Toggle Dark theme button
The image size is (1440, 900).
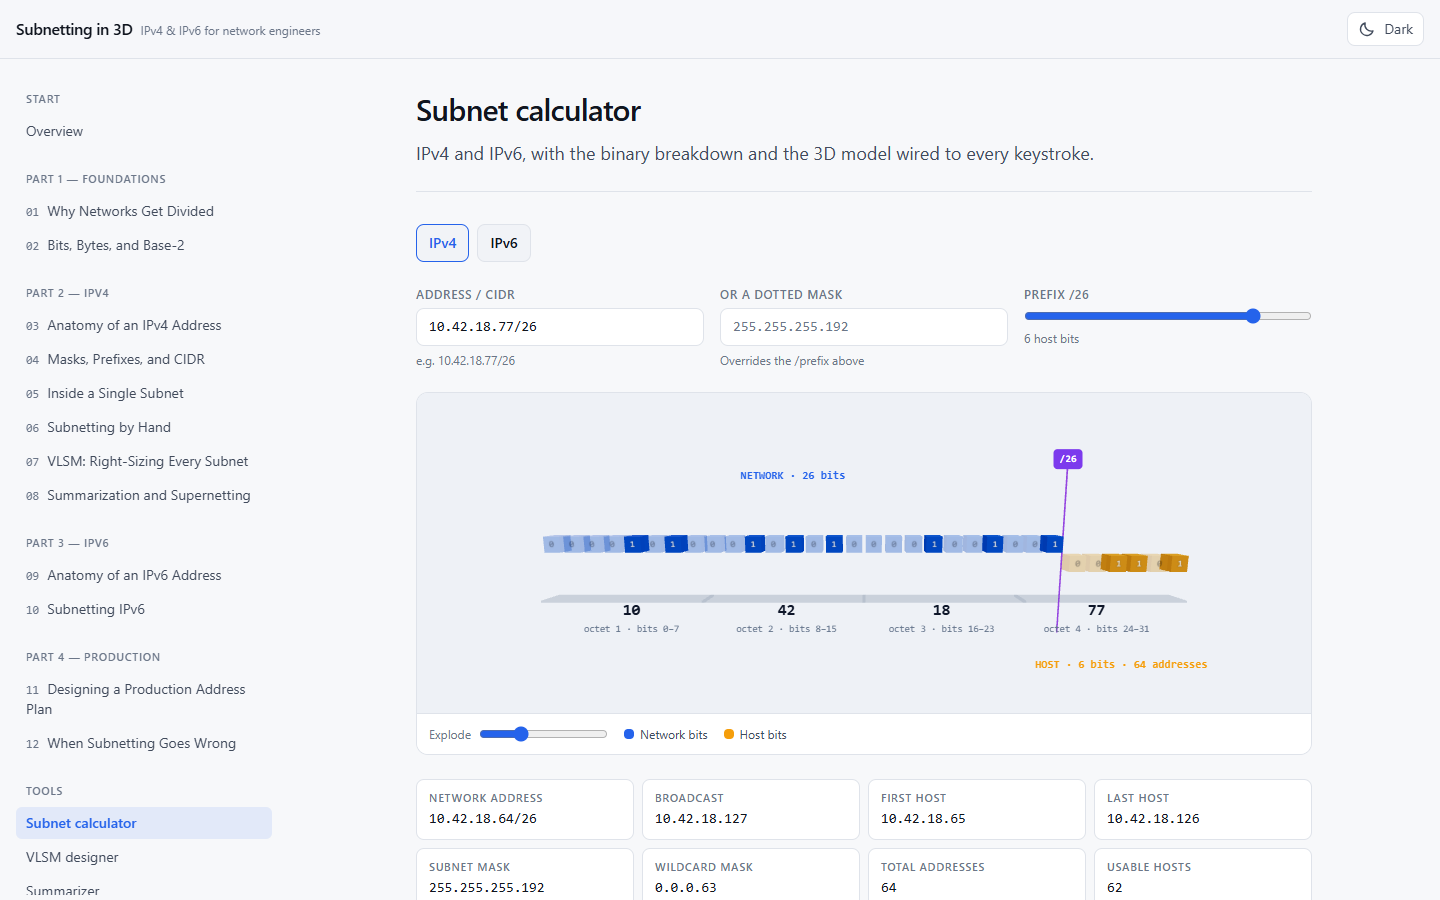click(1385, 29)
